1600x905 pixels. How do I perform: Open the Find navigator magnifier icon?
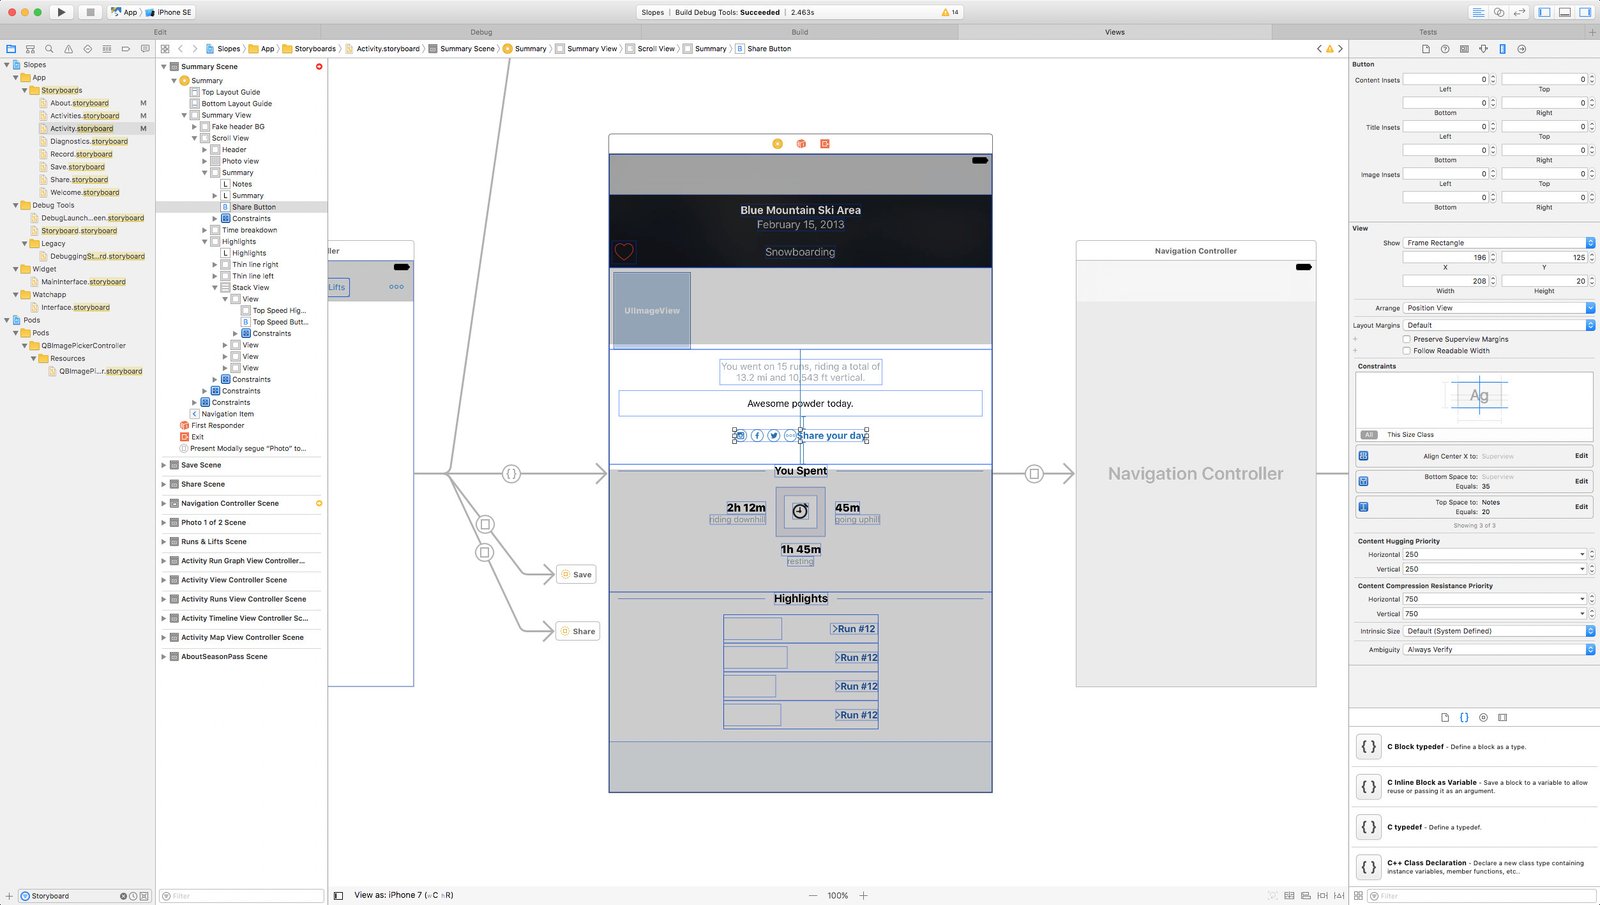point(49,48)
